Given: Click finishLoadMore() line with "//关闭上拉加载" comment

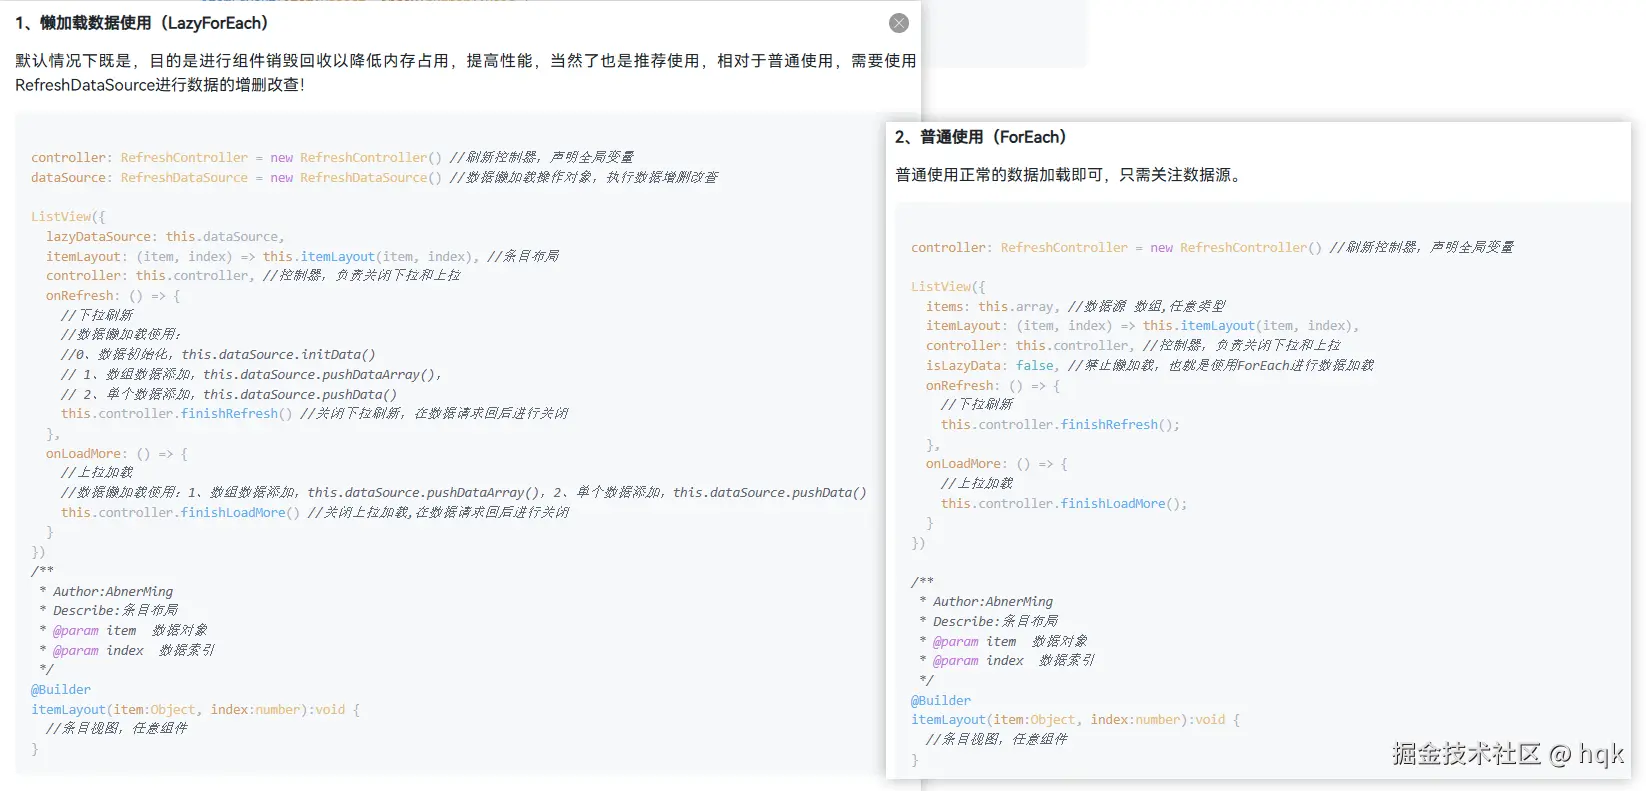Looking at the screenshot, I should point(315,513).
